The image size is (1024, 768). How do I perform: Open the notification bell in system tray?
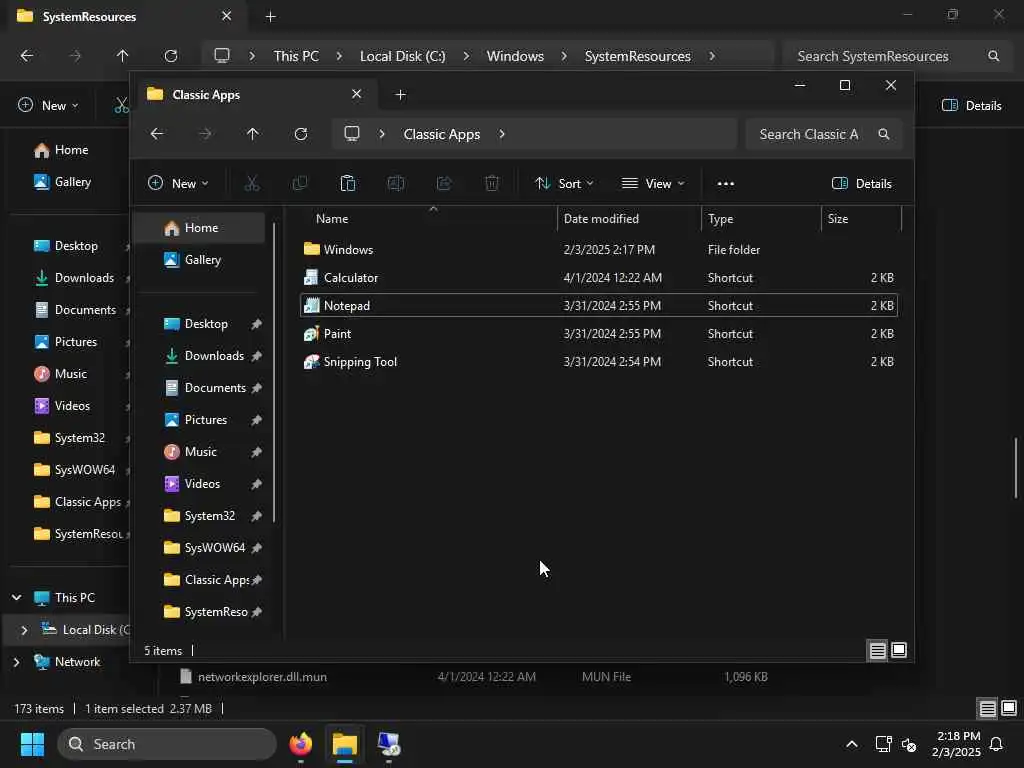[996, 744]
